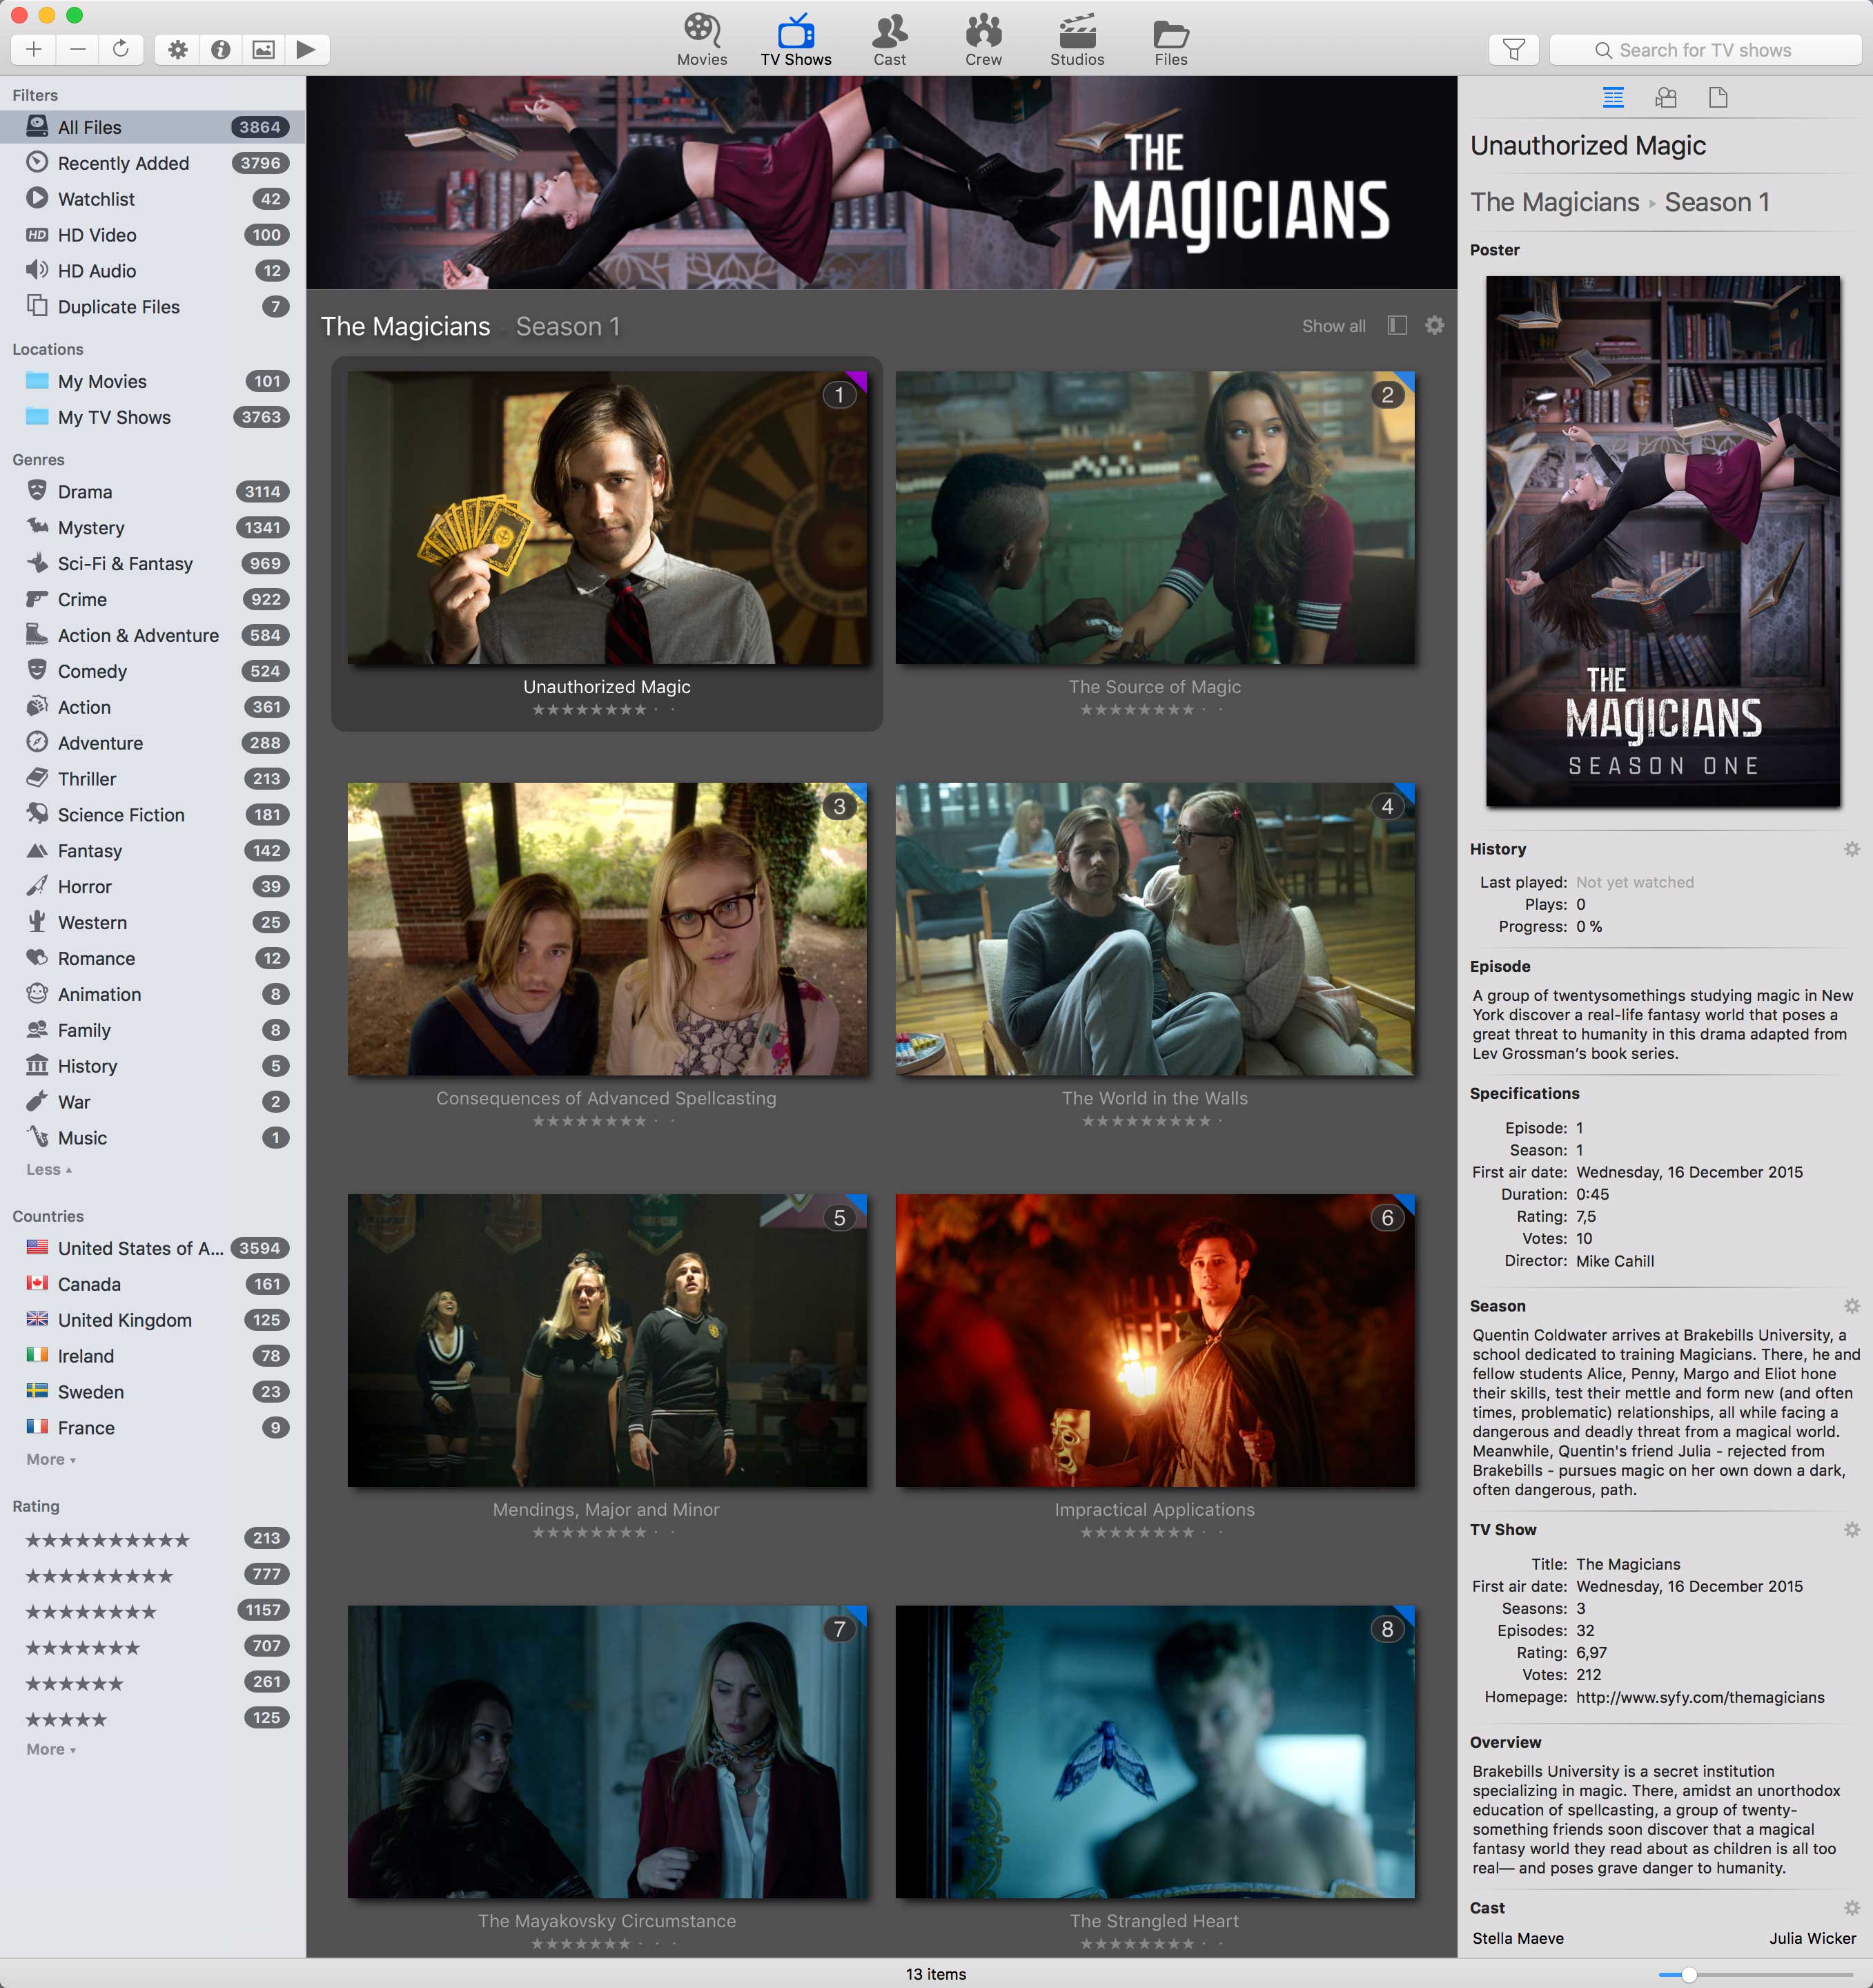Select The Source of Magic episode thumbnail
The width and height of the screenshot is (1873, 1988).
pos(1155,518)
